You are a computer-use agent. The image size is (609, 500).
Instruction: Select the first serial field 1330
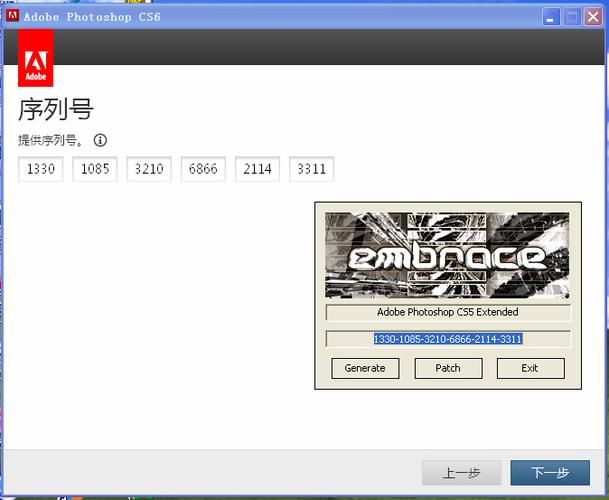click(x=41, y=169)
